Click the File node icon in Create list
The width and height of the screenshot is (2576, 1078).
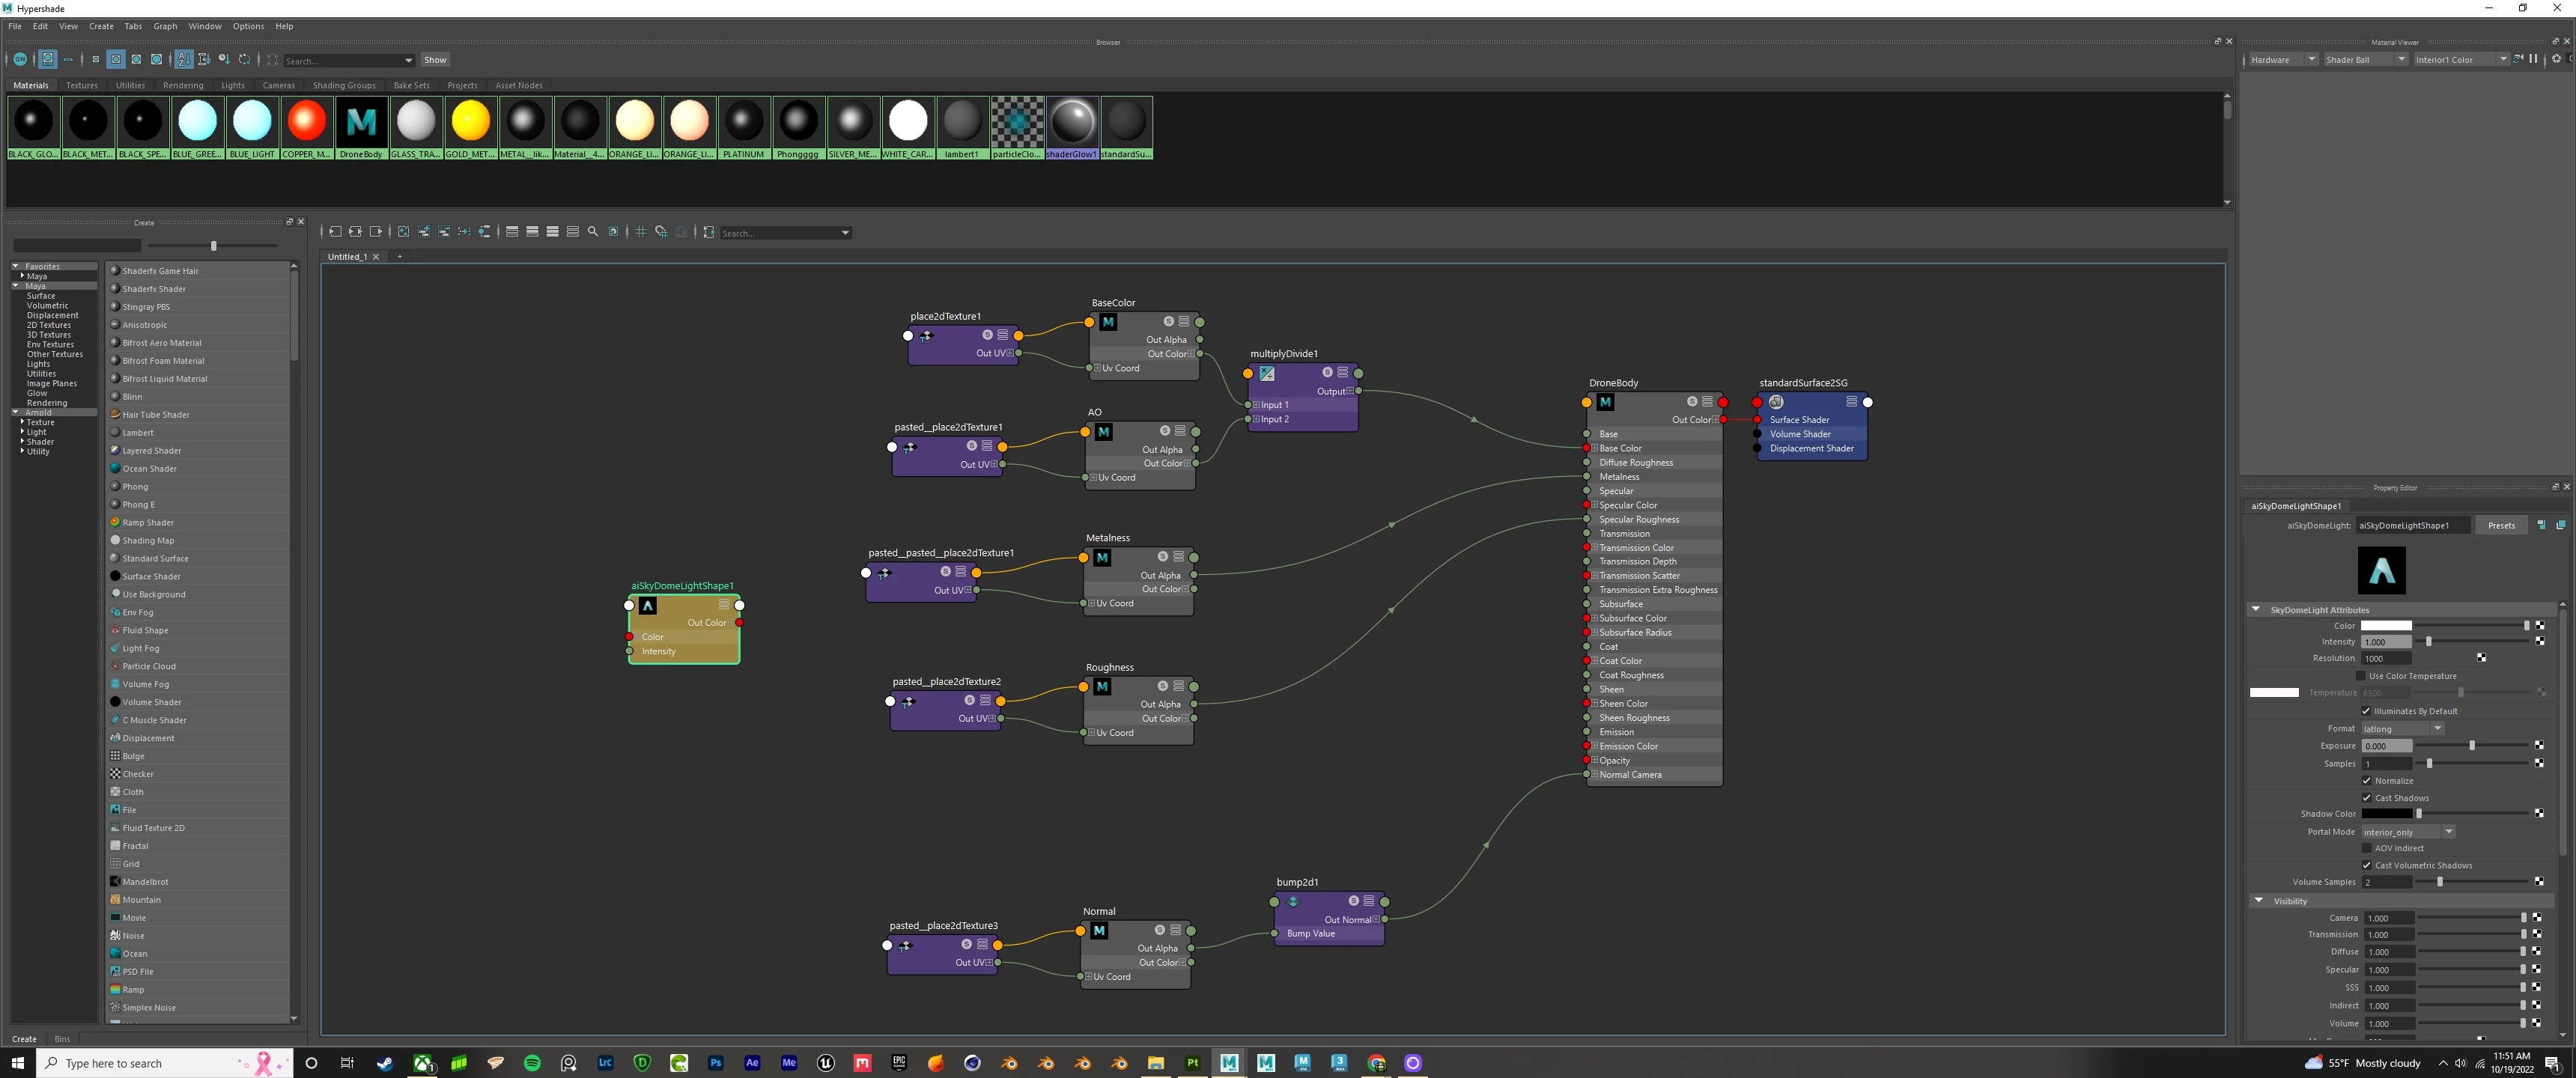pyautogui.click(x=115, y=810)
